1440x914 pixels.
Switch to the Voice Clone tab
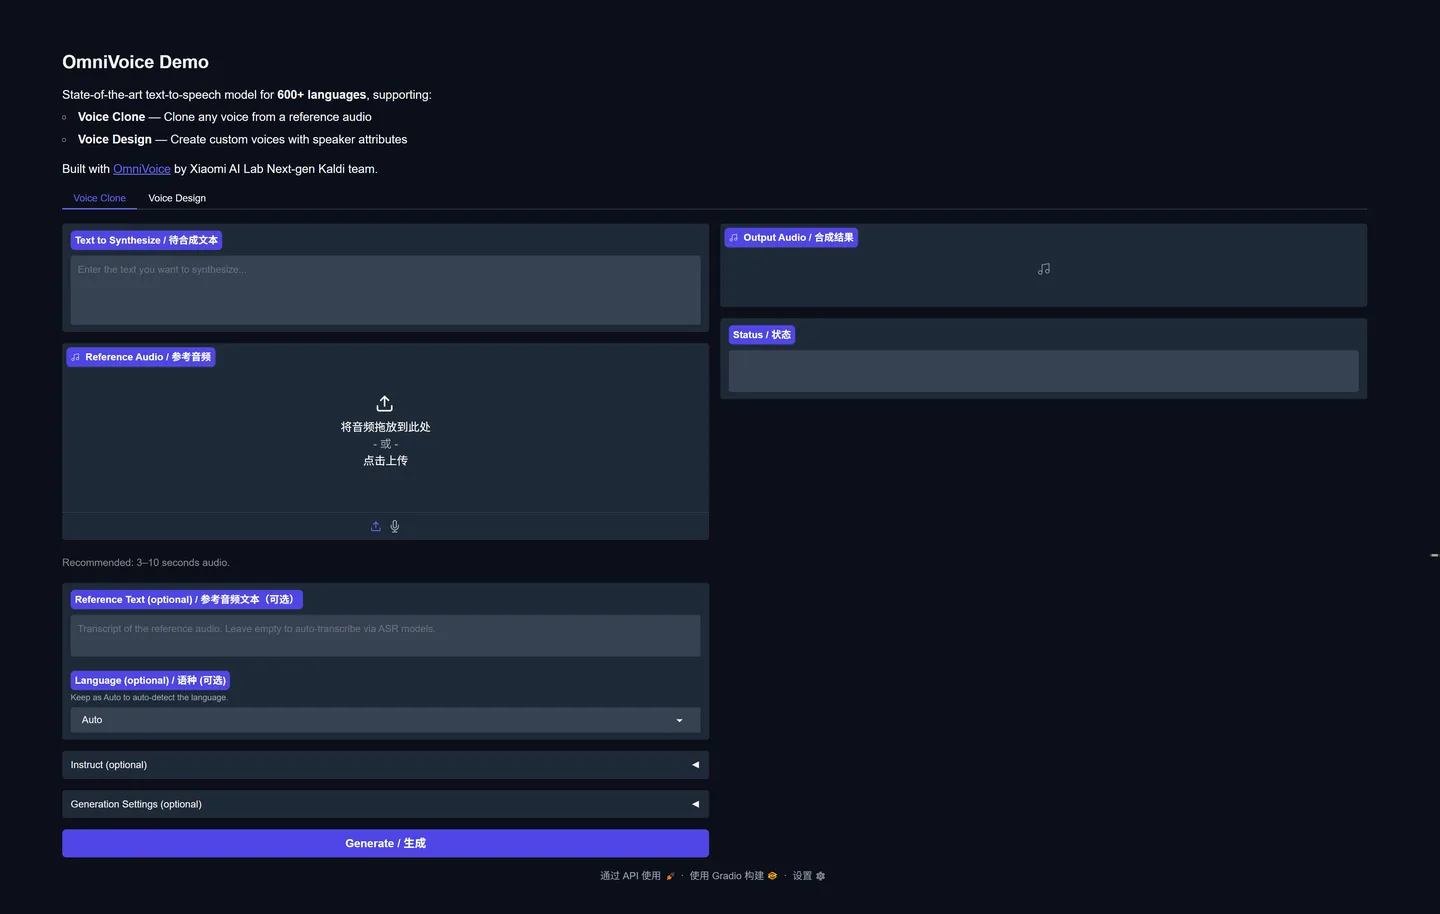point(100,198)
